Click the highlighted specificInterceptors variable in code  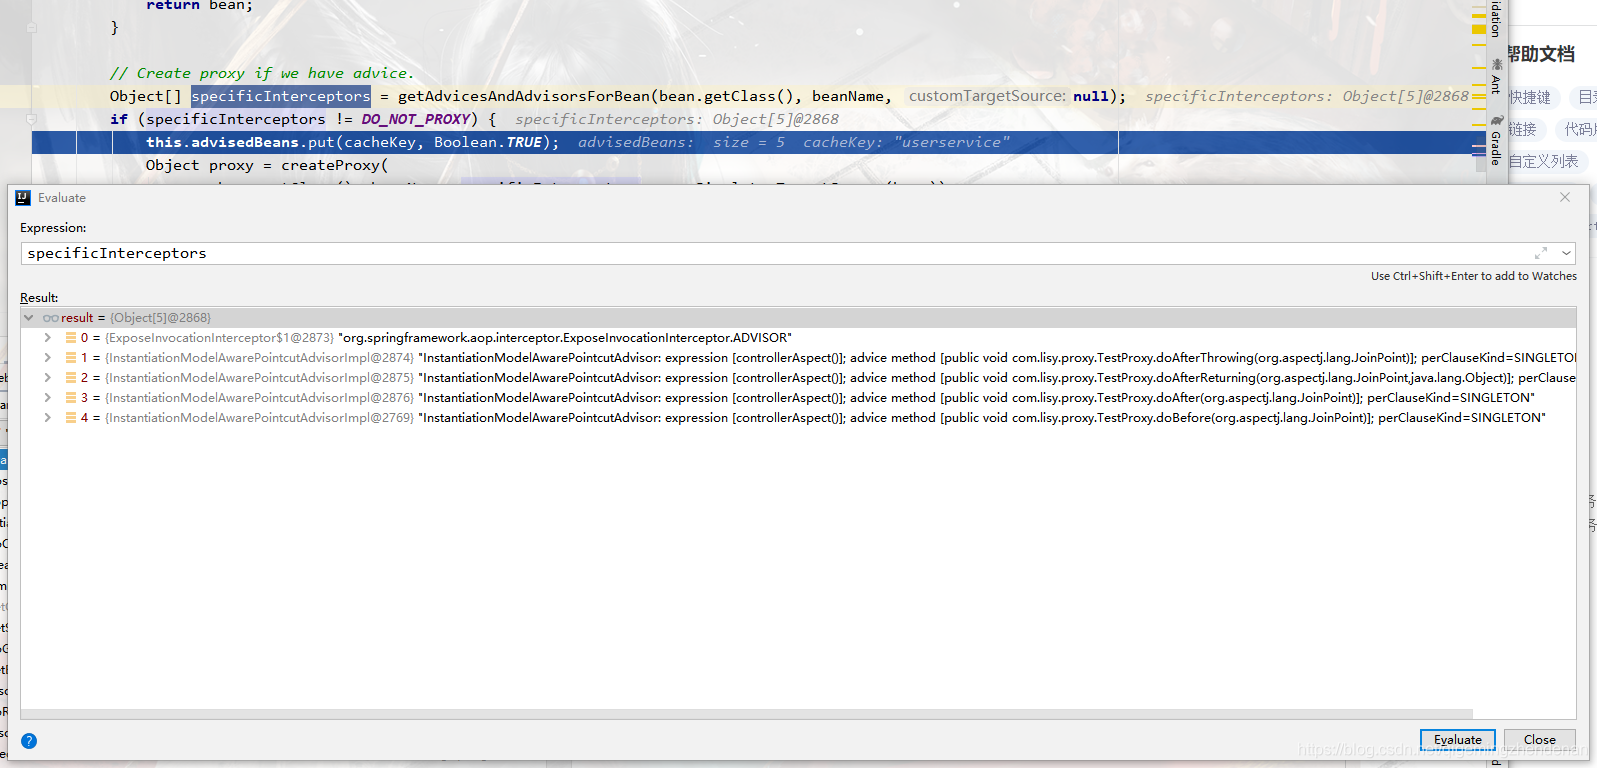(x=281, y=96)
